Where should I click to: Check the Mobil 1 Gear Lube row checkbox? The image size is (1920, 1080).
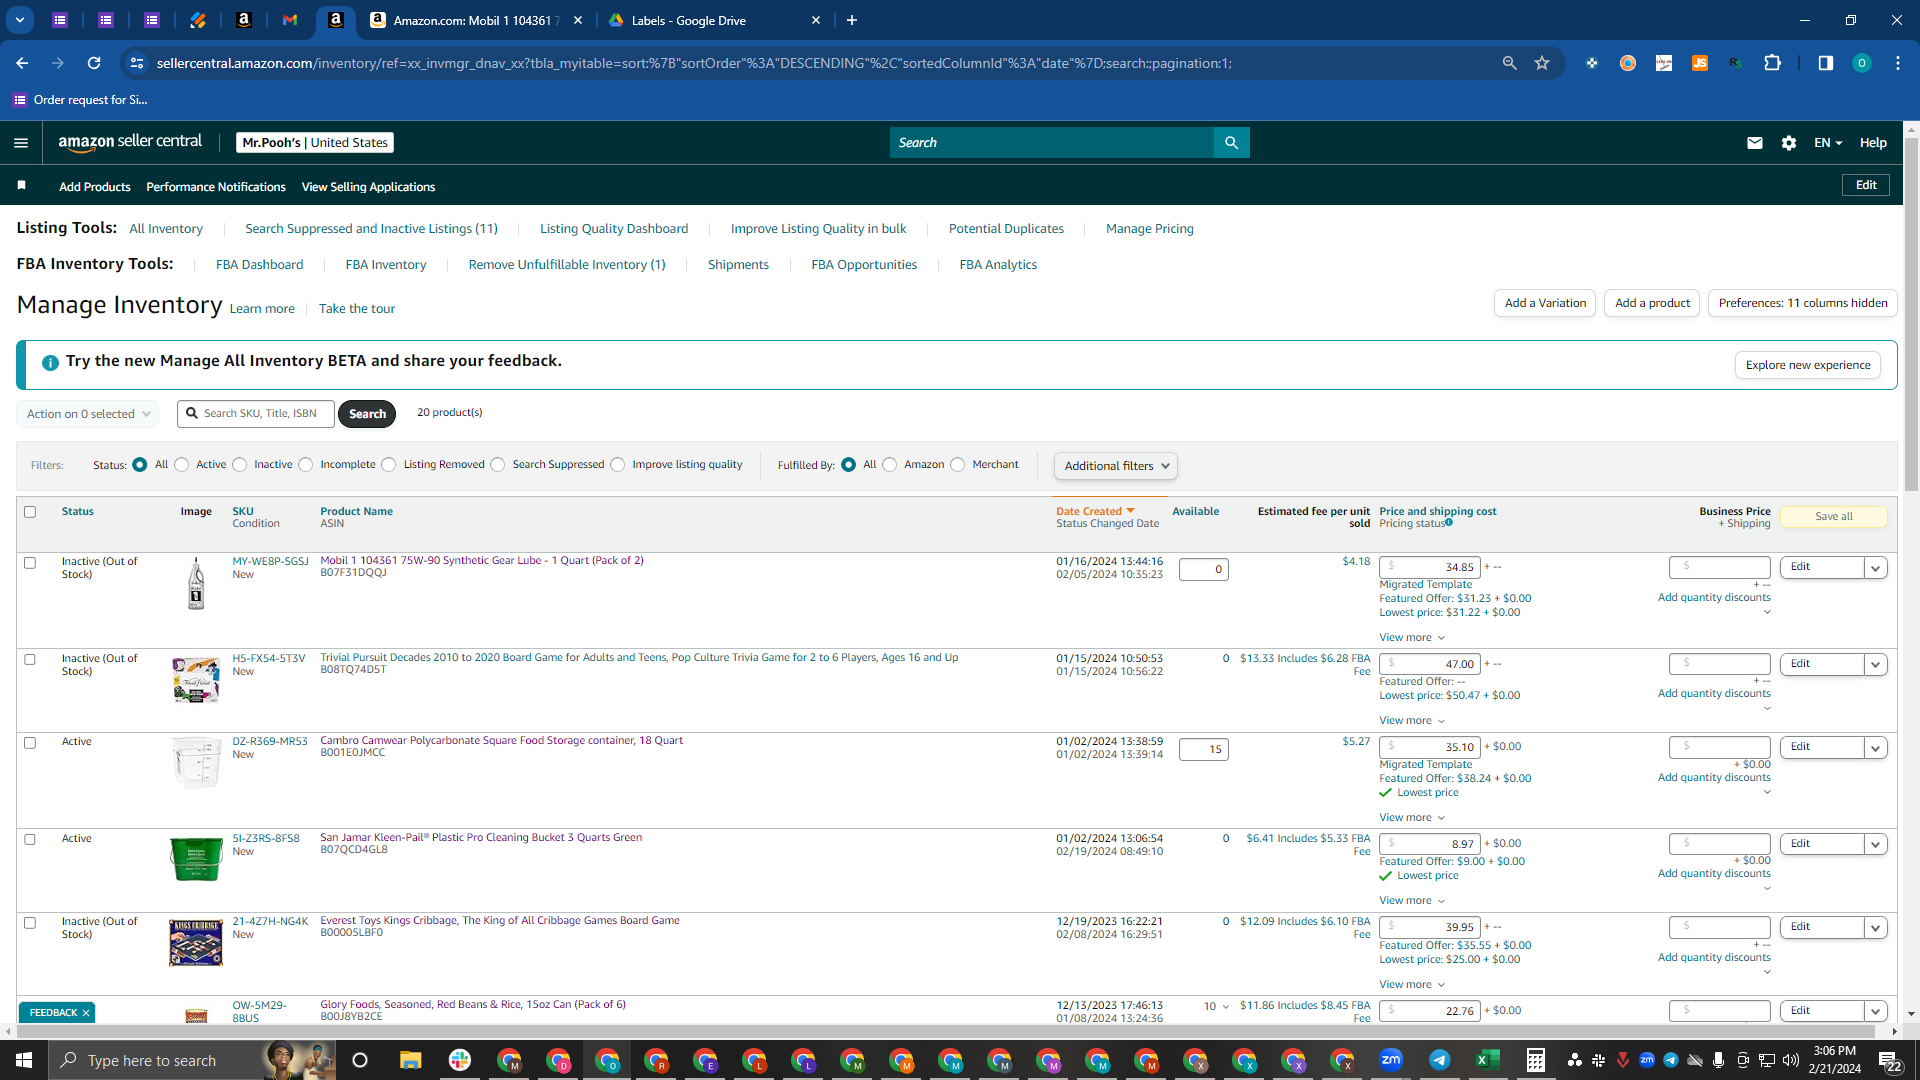30,563
